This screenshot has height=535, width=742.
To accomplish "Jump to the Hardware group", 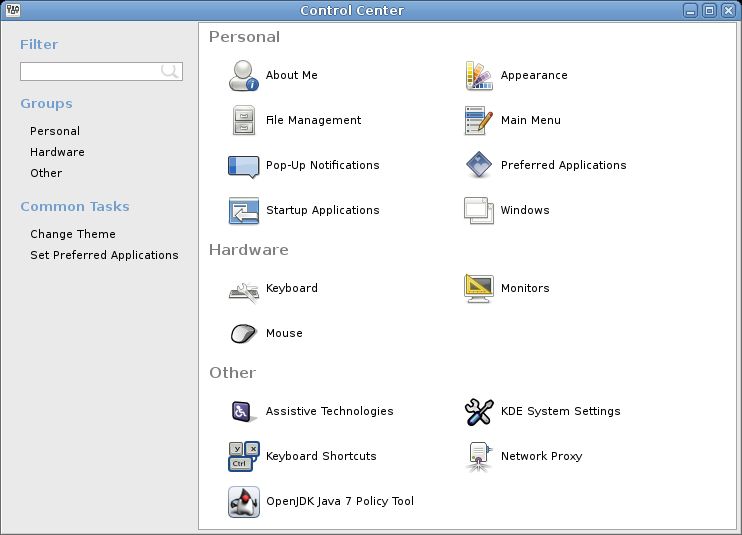I will click(x=57, y=152).
